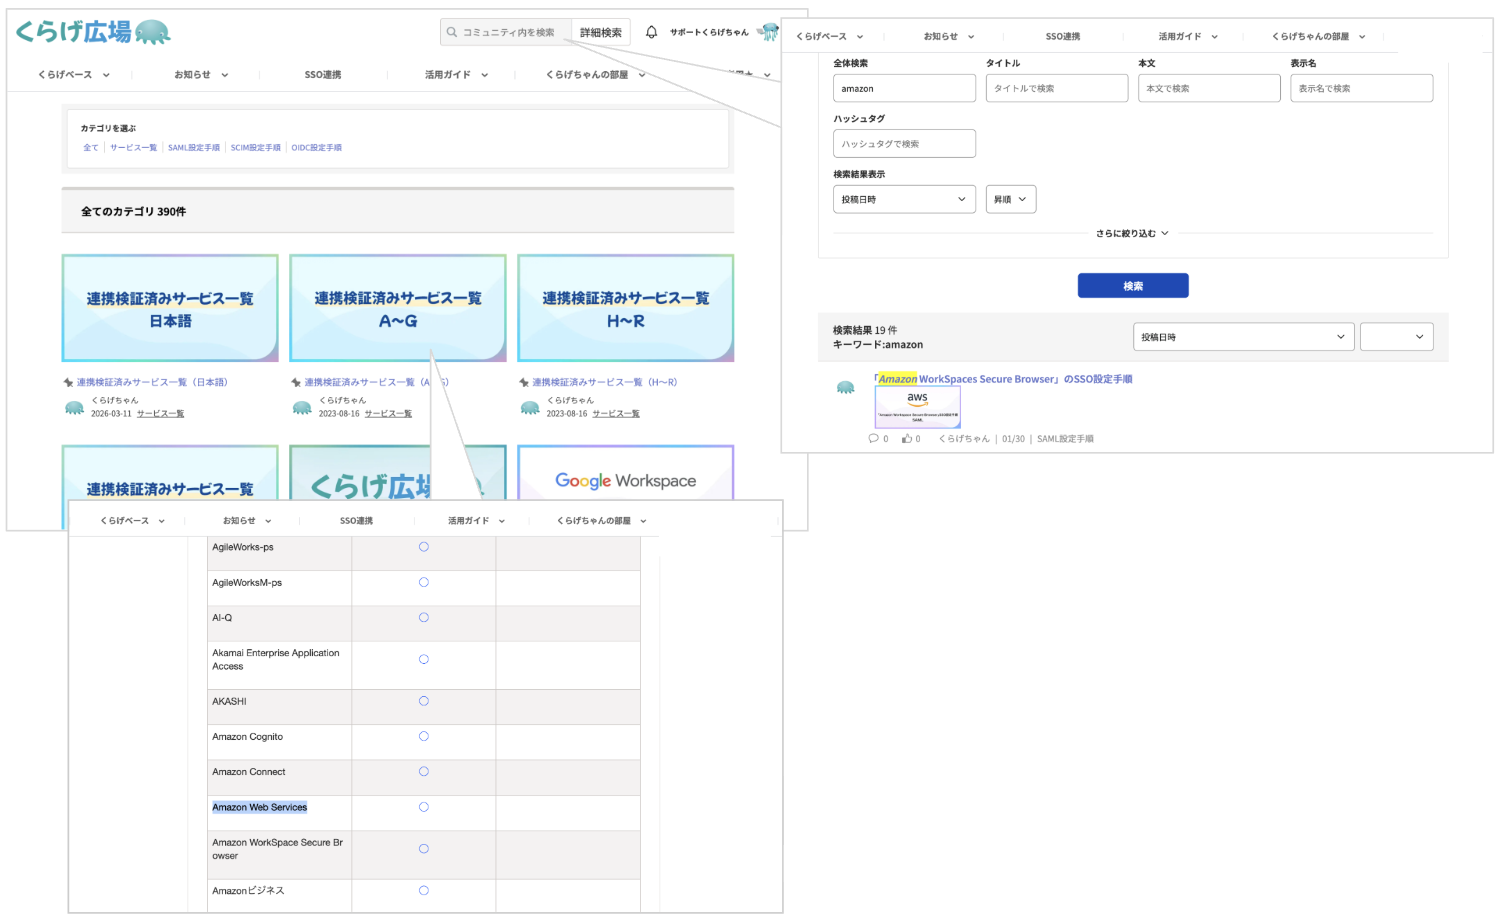Click the search magnifier icon in community search
The height and width of the screenshot is (920, 1504).
452,32
